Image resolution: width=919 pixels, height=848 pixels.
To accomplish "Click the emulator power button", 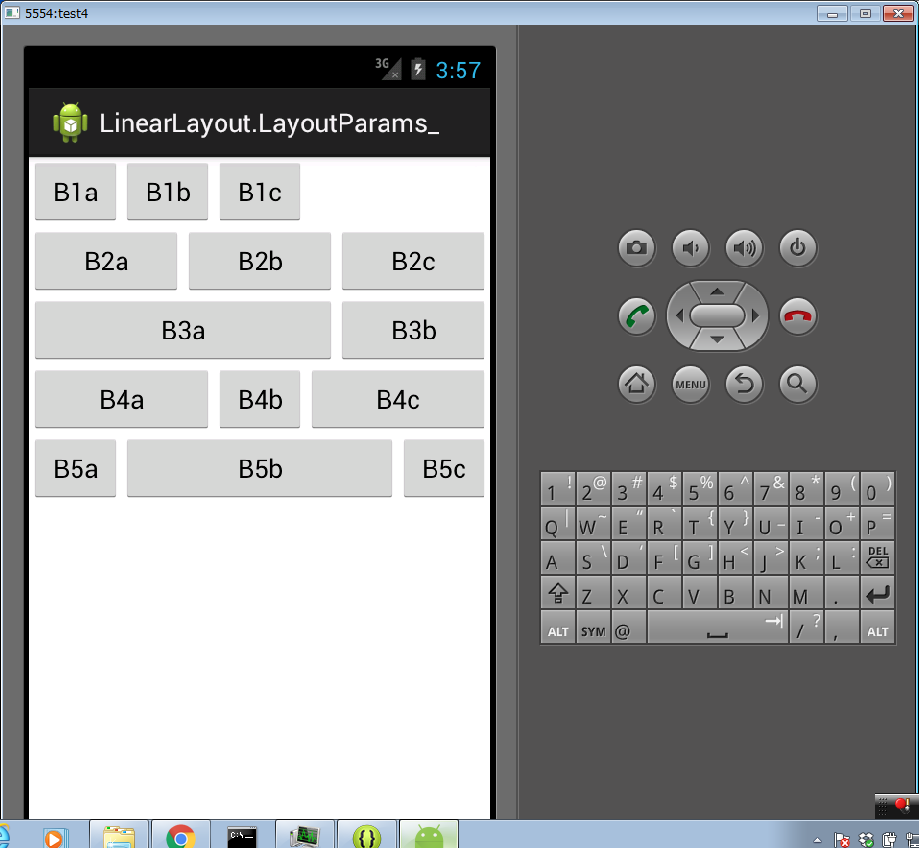I will pyautogui.click(x=798, y=248).
